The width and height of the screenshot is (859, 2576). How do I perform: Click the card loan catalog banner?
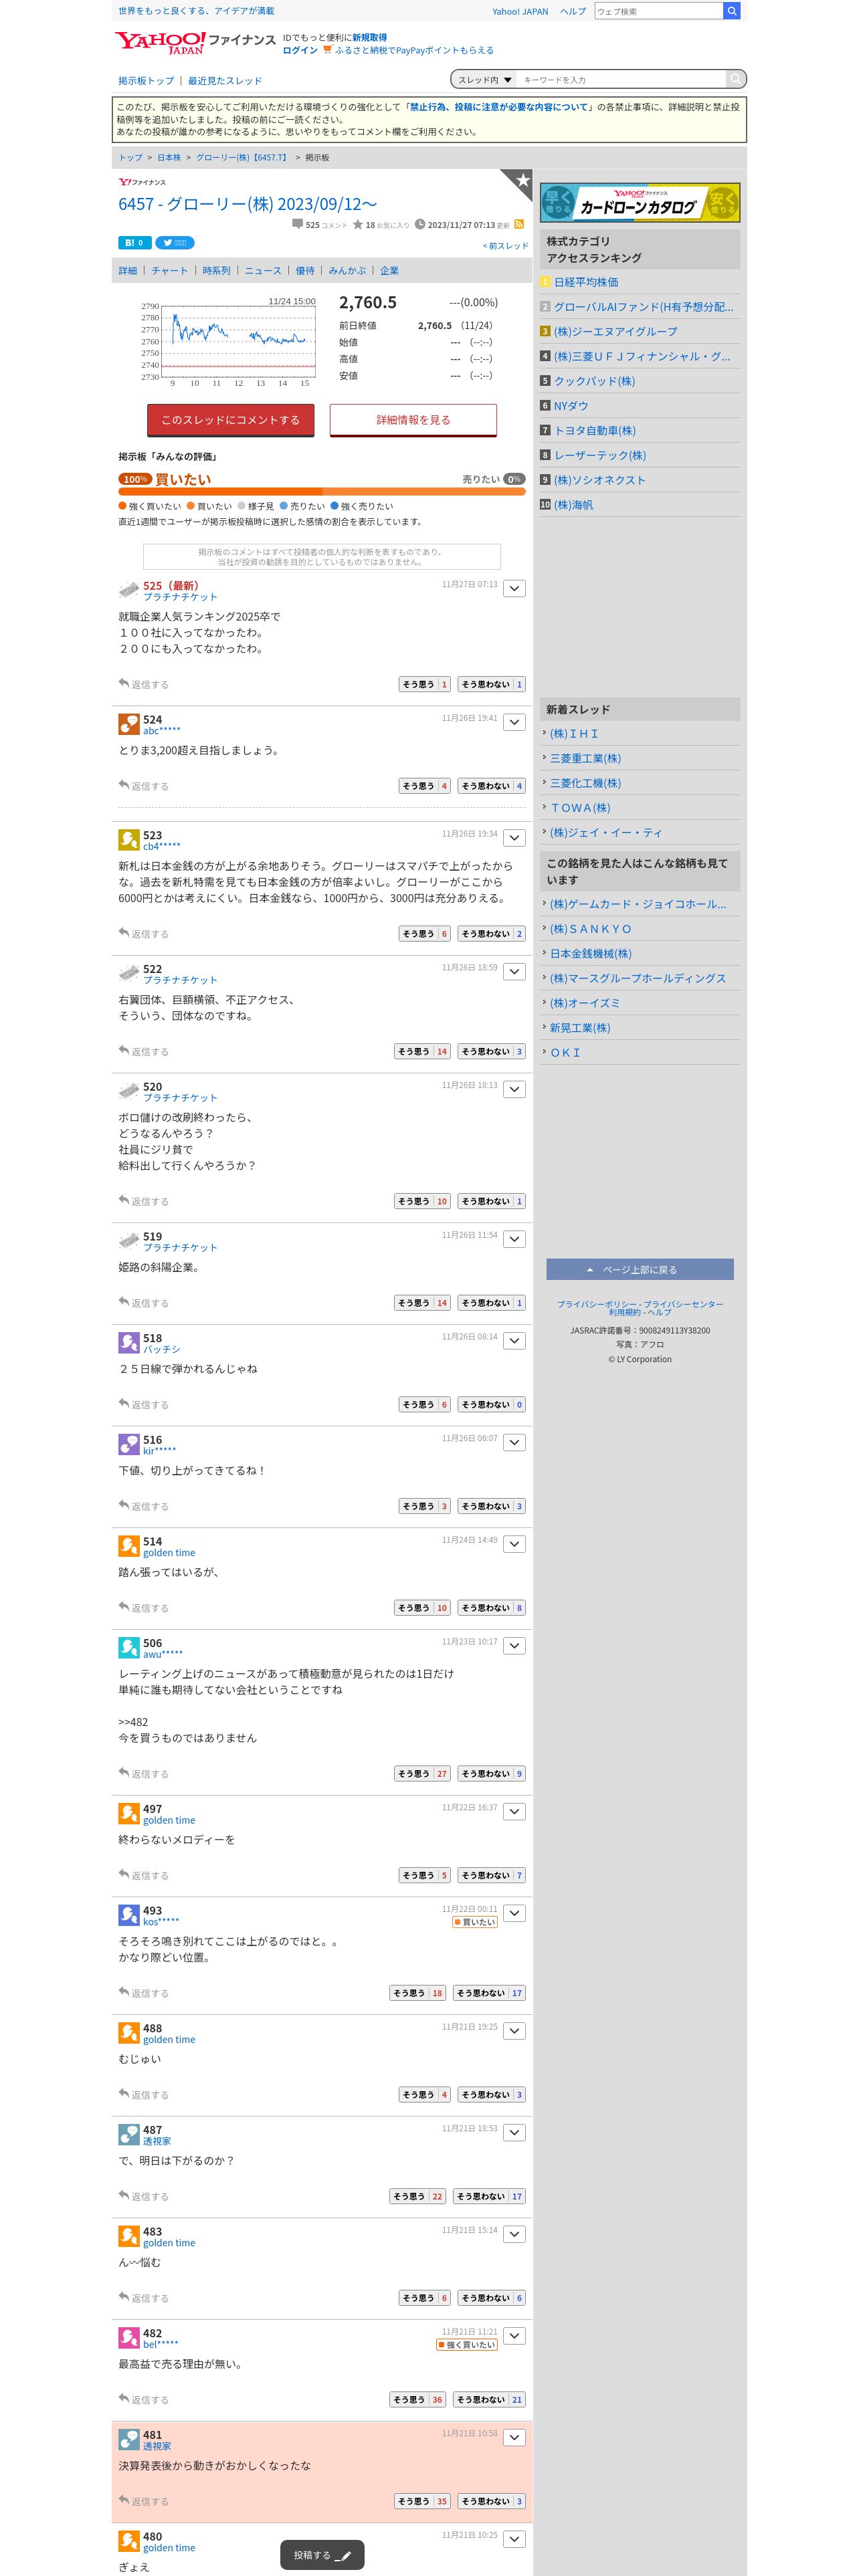[640, 203]
